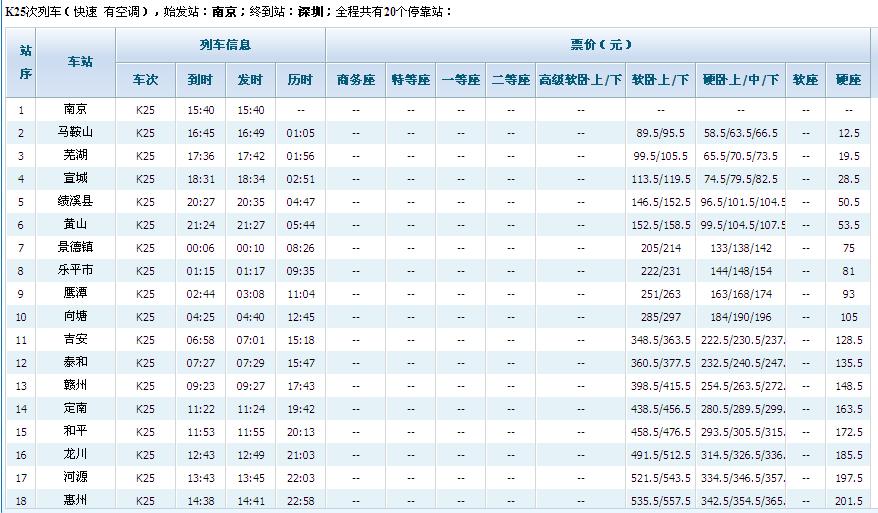Click the 硬座 column header
This screenshot has width=878, height=513.
[x=849, y=80]
